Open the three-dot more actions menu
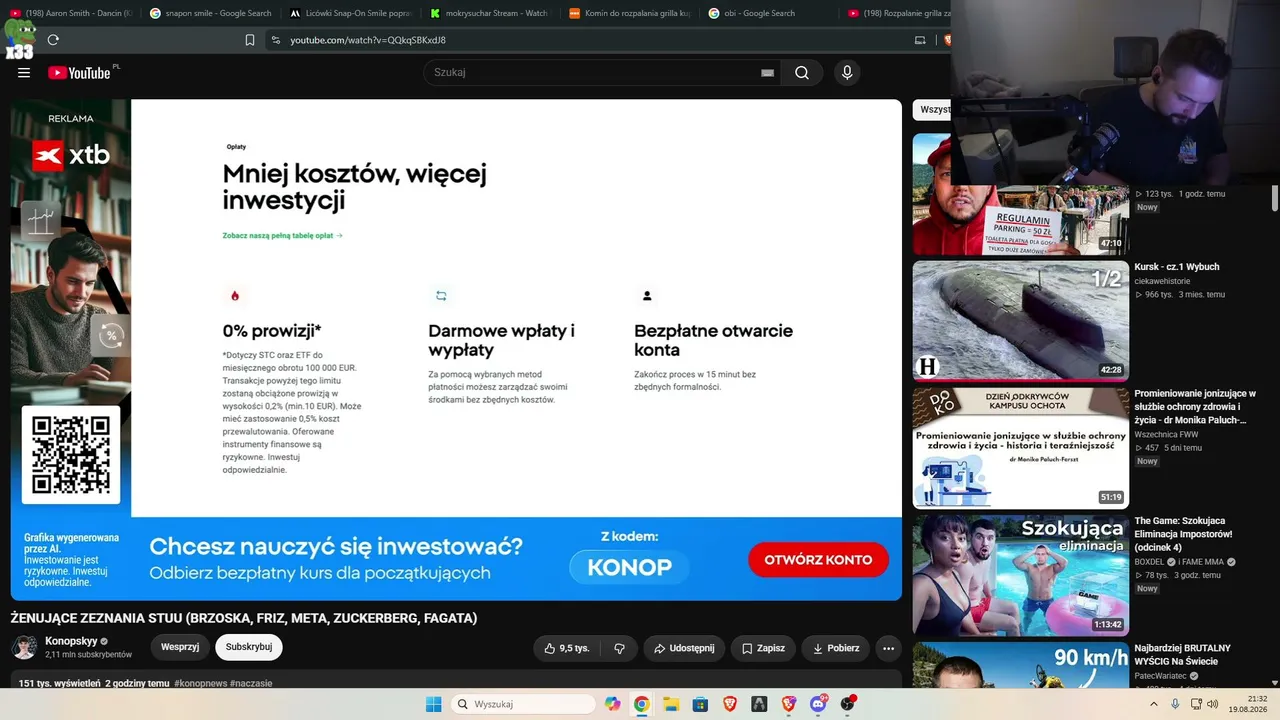 (x=888, y=648)
